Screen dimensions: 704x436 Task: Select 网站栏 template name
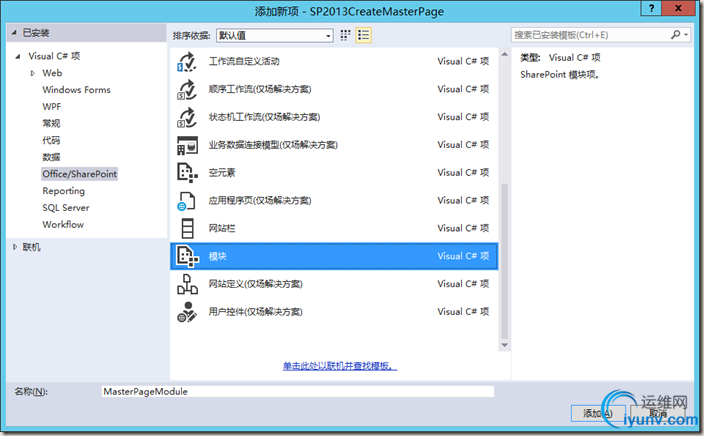click(222, 229)
